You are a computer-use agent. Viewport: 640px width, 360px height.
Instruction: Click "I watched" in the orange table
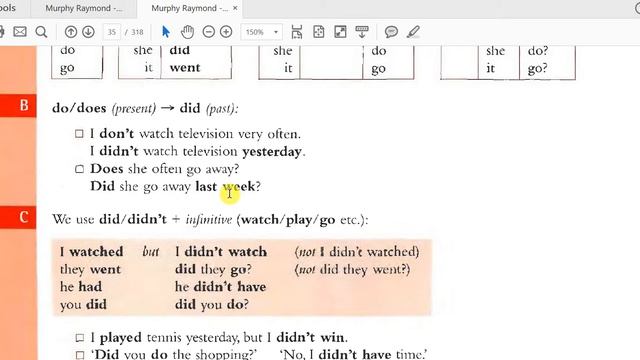(91, 251)
